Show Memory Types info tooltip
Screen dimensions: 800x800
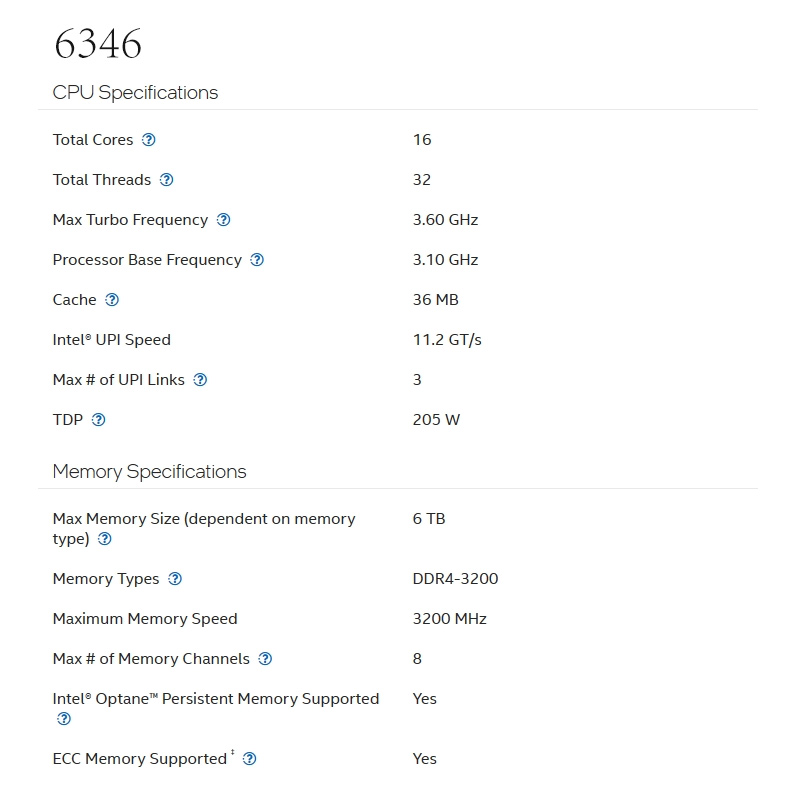(175, 579)
